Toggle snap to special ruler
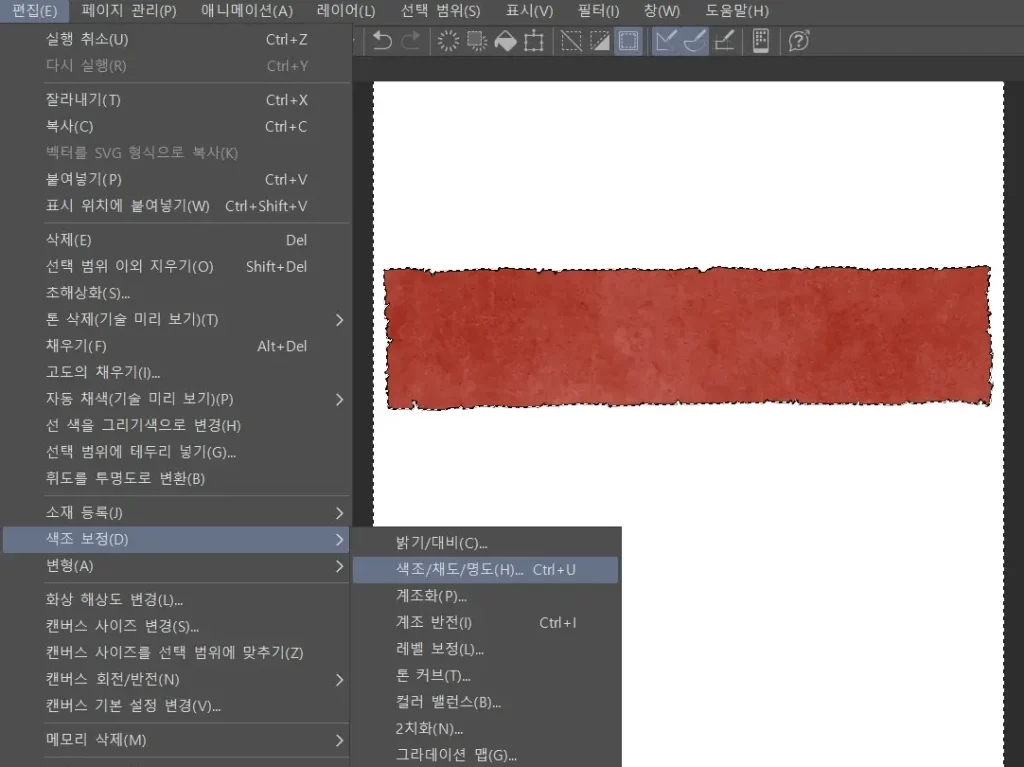The height and width of the screenshot is (767, 1024). 694,41
